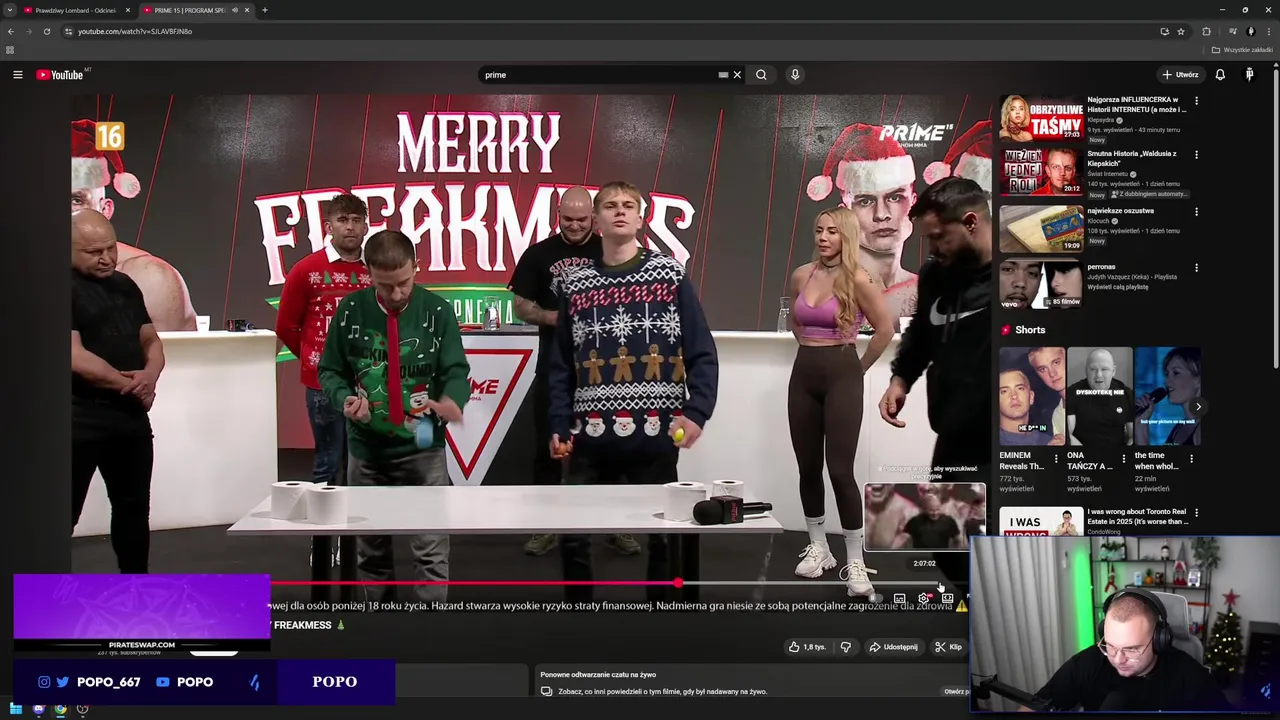1280x720 pixels.
Task: Open the on-screen keyboard icon in search
Action: (723, 75)
